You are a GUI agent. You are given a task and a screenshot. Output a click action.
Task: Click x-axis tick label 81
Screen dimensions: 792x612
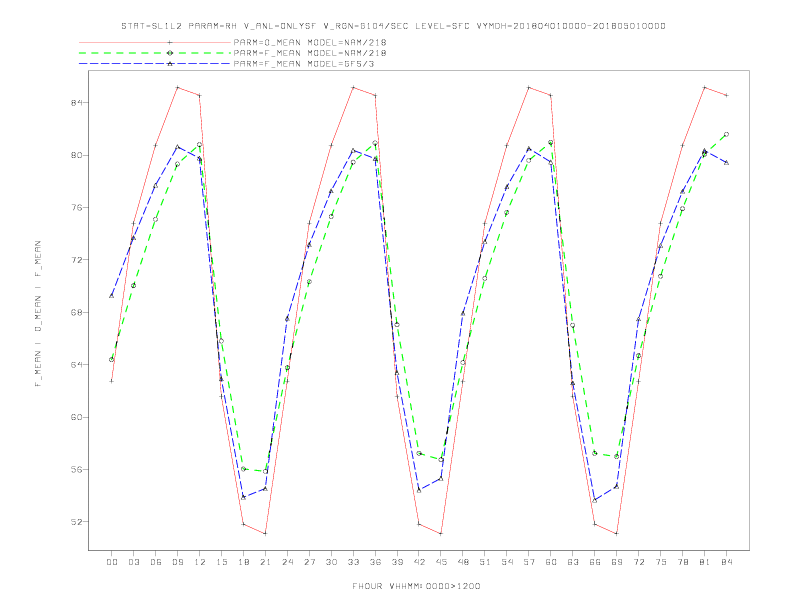(x=705, y=562)
